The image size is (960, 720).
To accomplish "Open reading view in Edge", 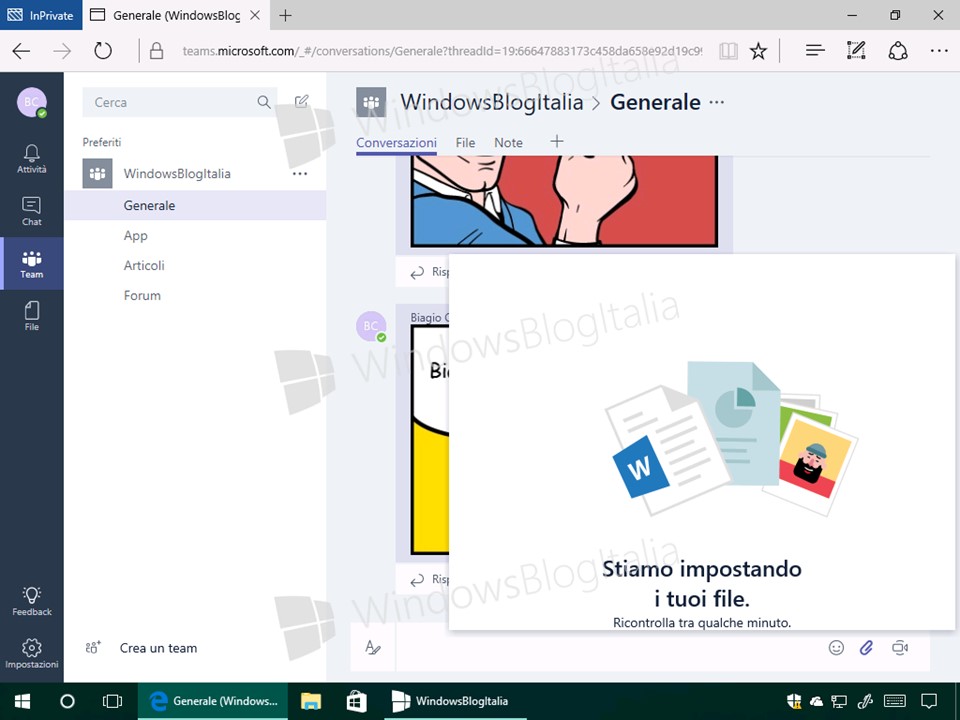I will pyautogui.click(x=728, y=51).
